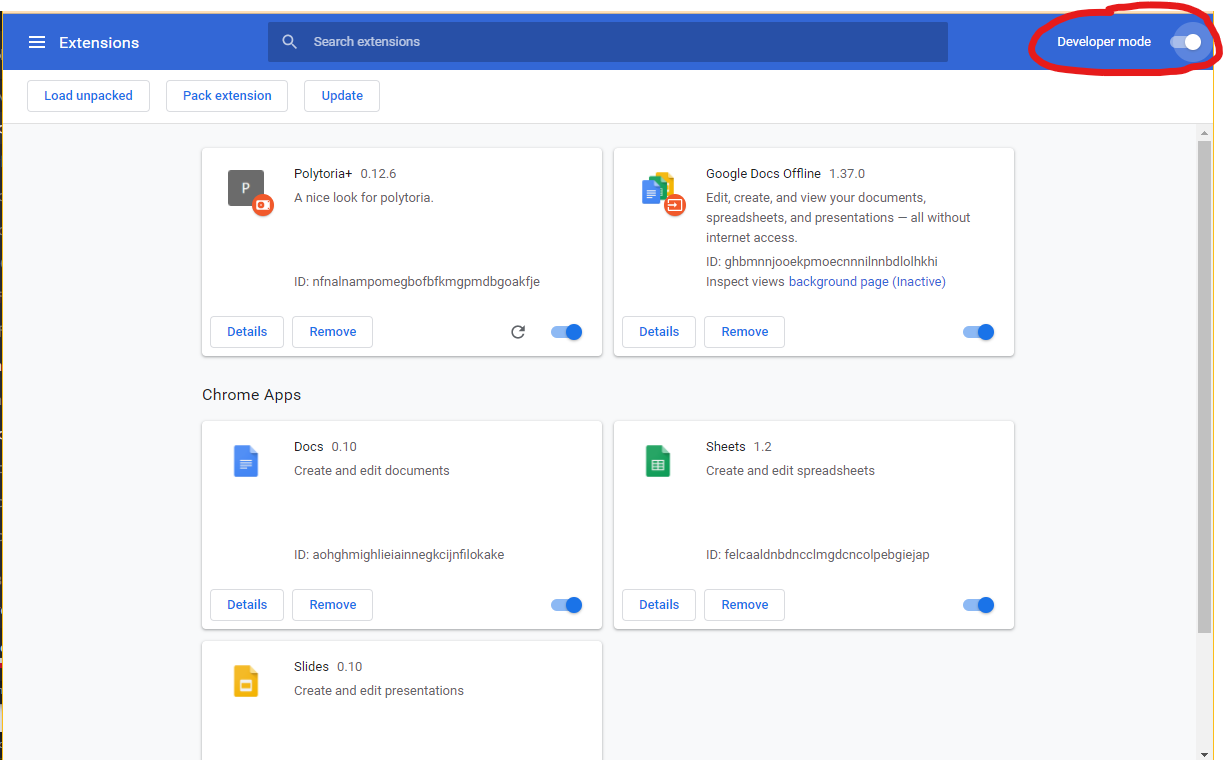The image size is (1223, 760).
Task: Disable the Docs app
Action: pos(566,604)
